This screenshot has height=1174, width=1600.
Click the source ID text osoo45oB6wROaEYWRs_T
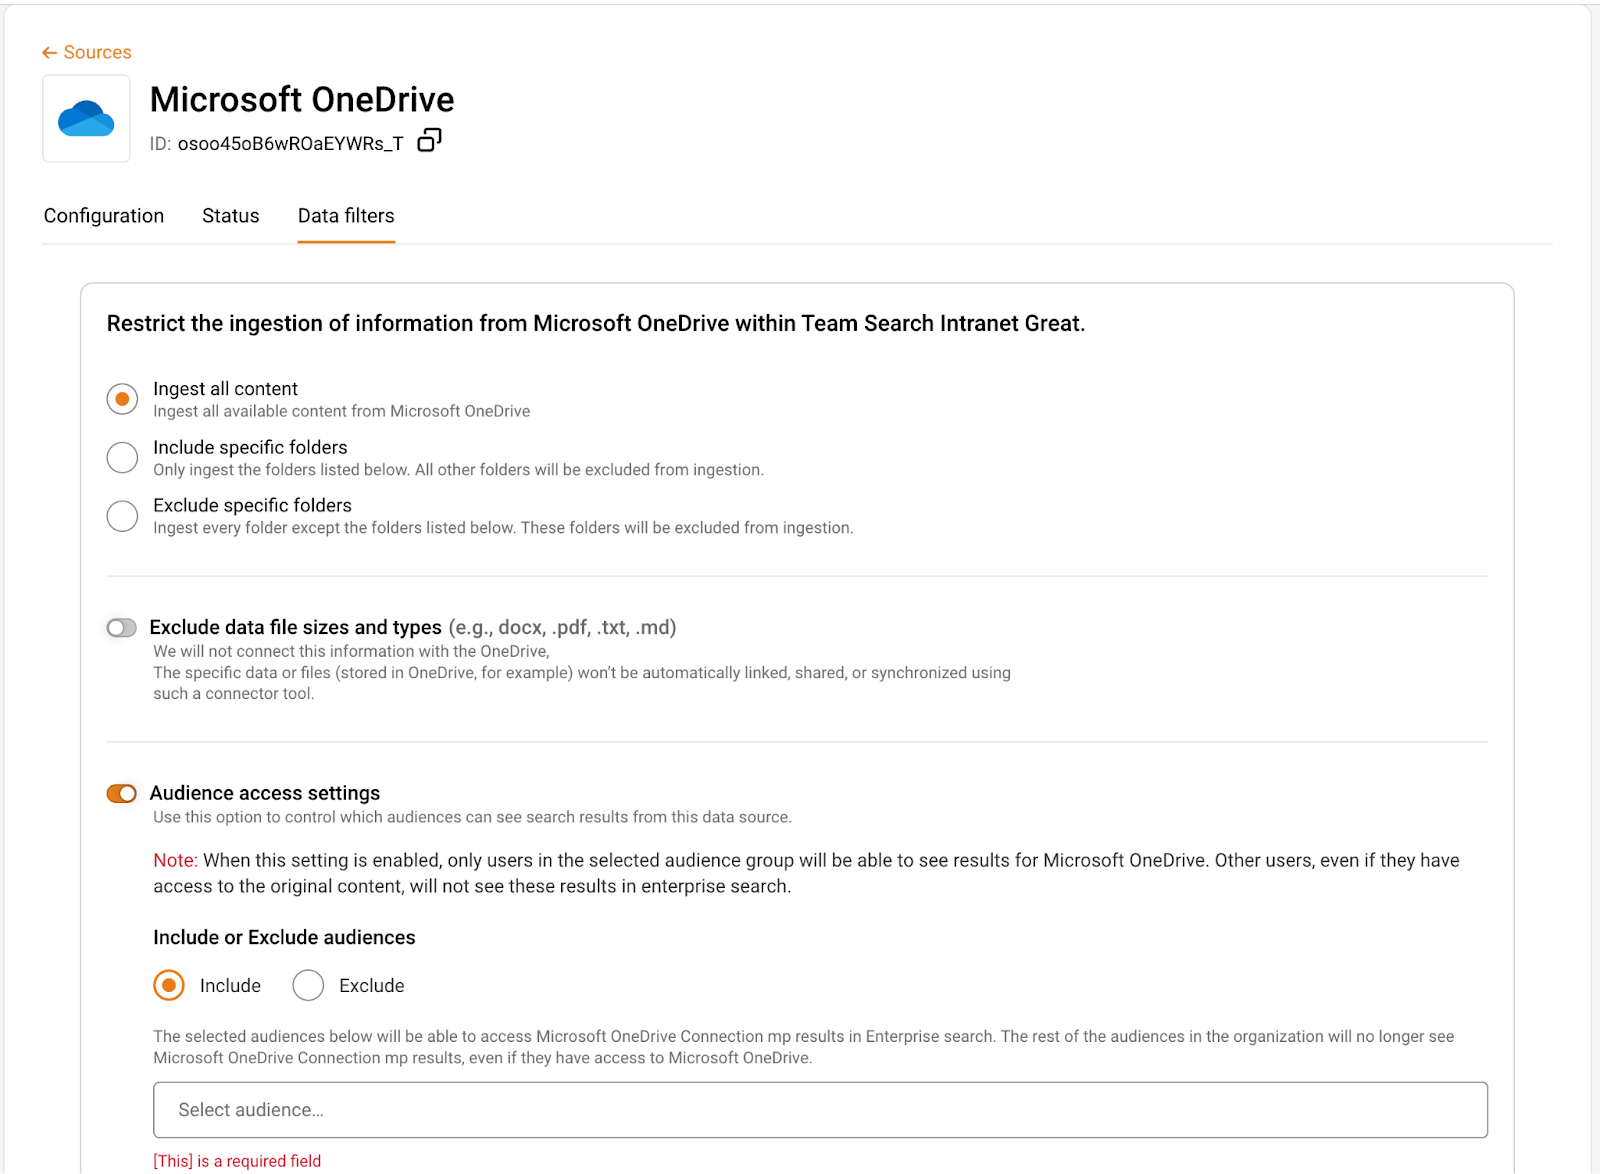coord(290,144)
